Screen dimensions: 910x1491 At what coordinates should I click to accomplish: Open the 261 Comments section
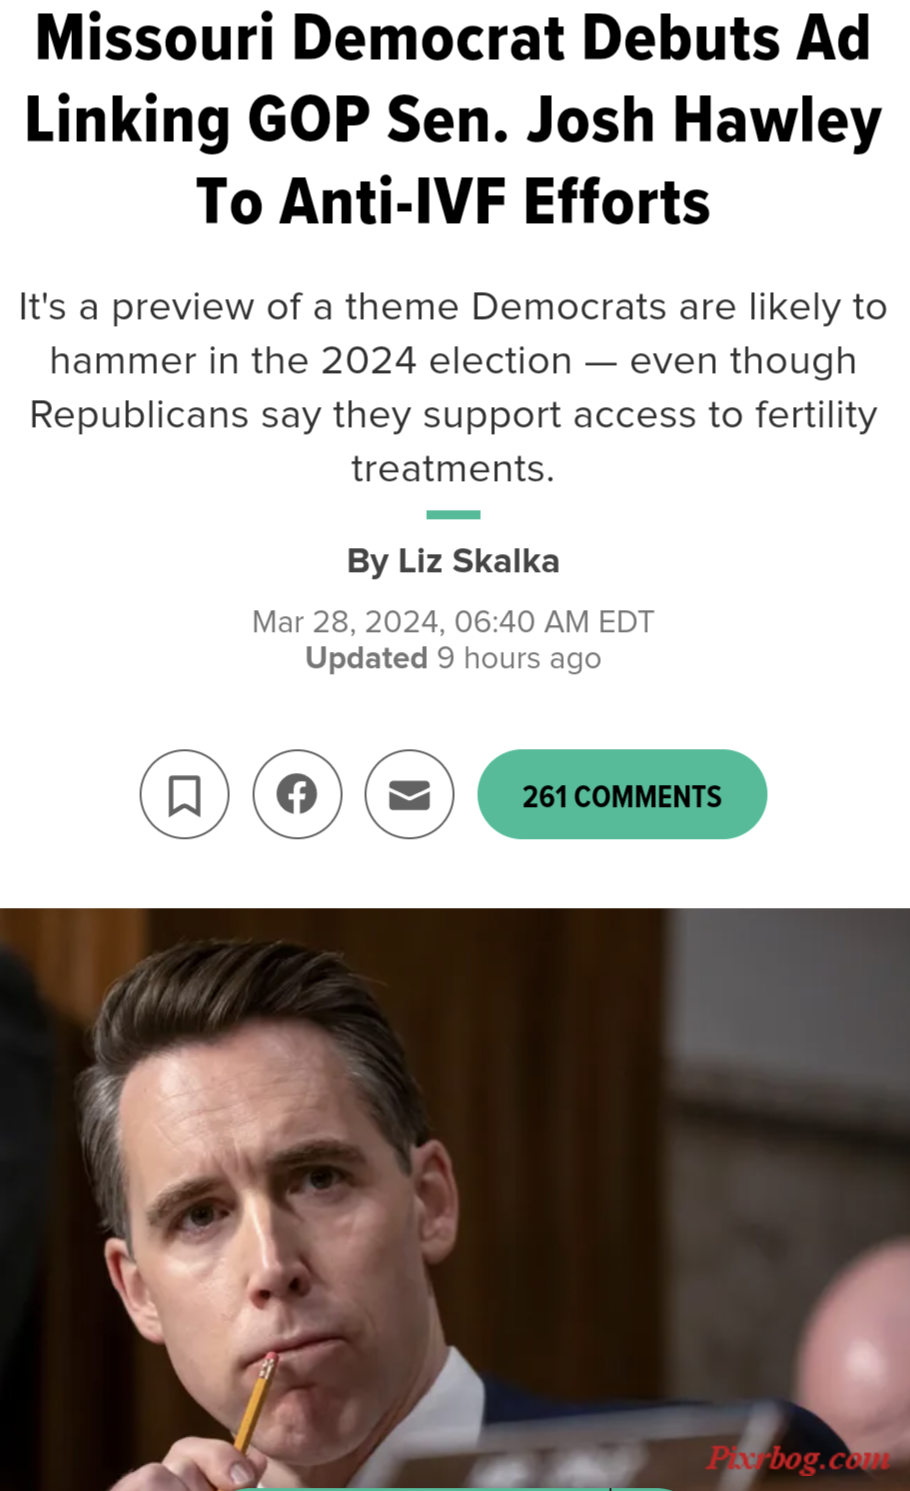point(622,794)
